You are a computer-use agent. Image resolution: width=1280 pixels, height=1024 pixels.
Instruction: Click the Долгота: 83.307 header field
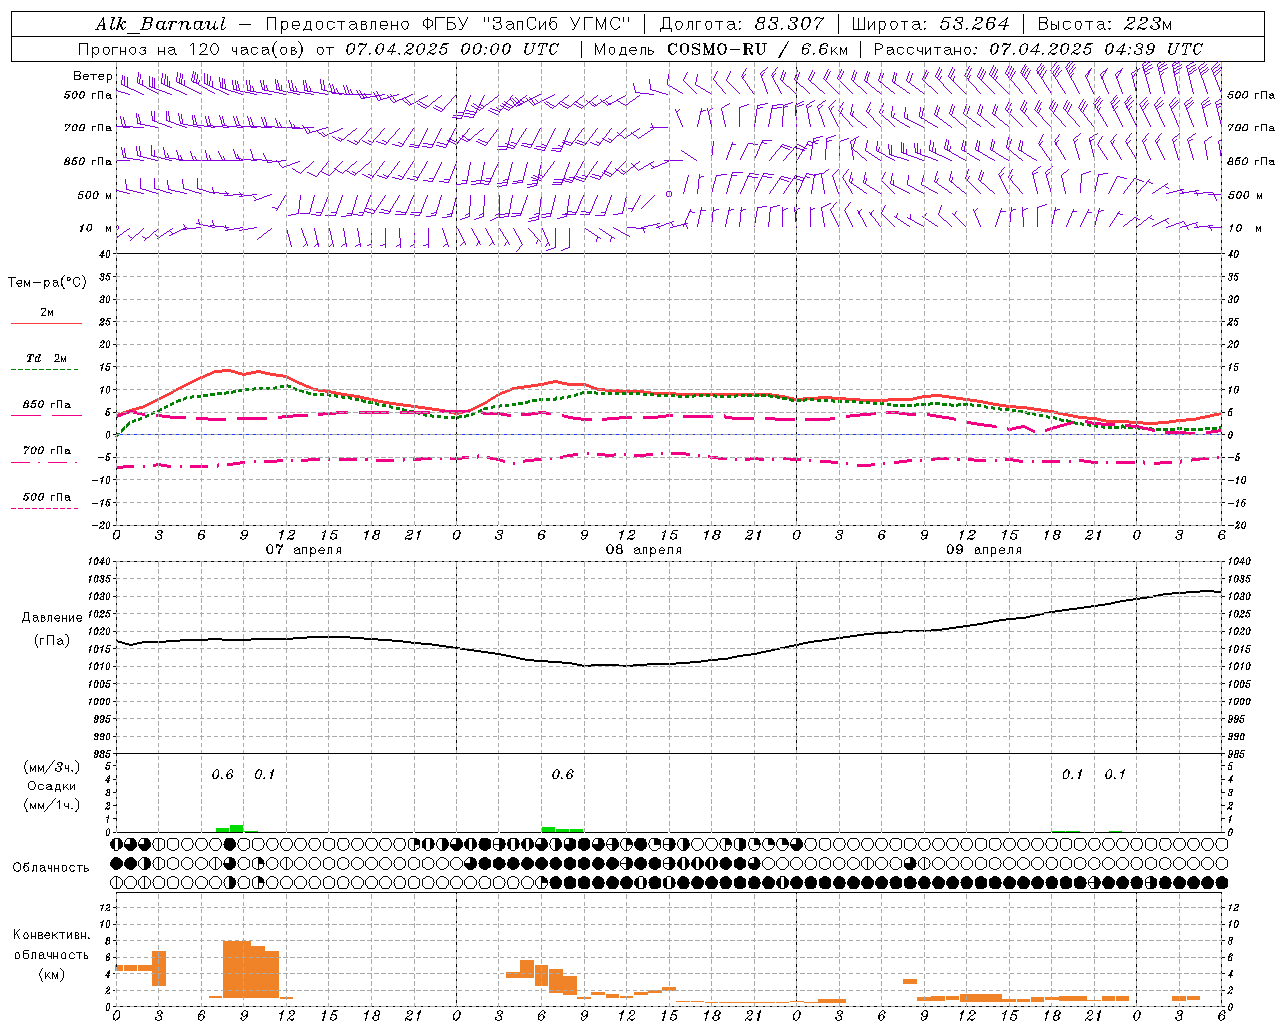click(742, 24)
